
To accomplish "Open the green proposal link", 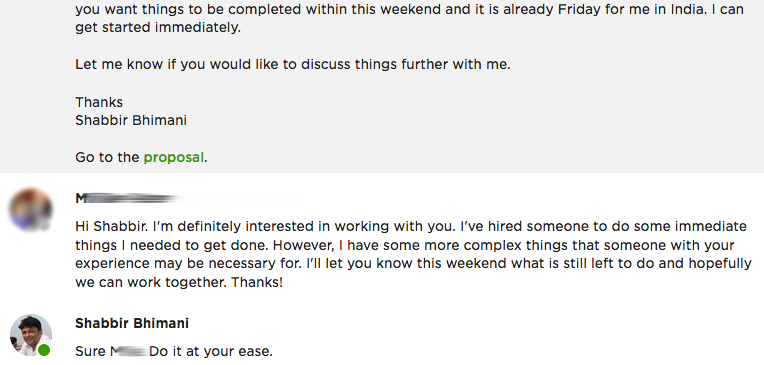I will [173, 157].
